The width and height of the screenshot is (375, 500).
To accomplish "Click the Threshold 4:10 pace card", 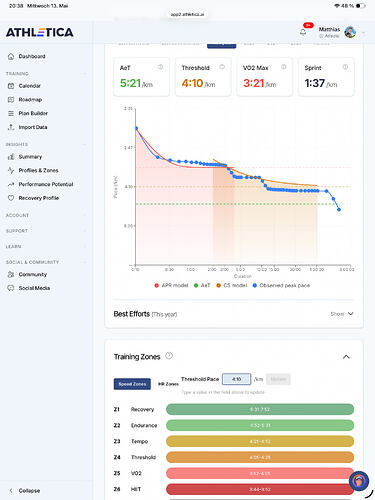I will (203, 77).
